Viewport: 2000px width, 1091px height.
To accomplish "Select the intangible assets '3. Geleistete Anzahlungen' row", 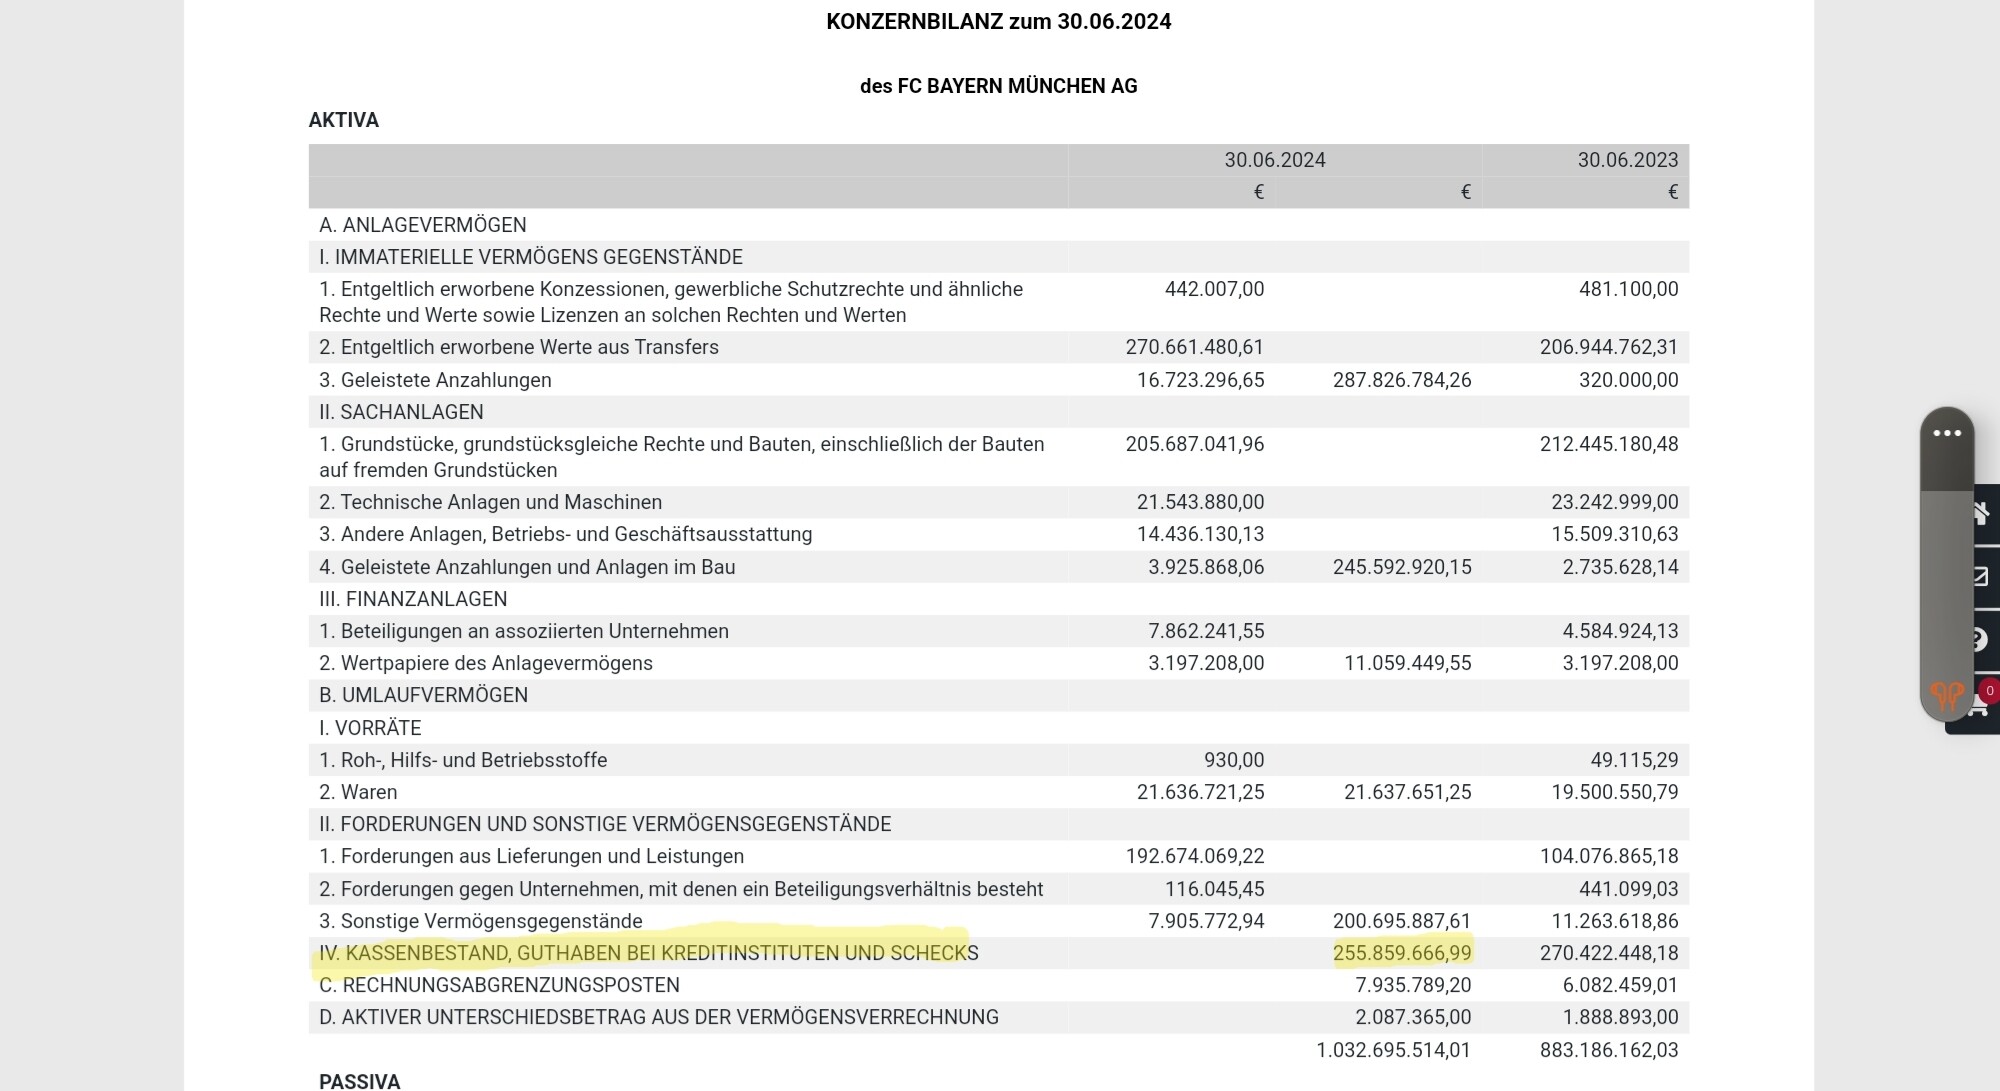I will pyautogui.click(x=998, y=380).
